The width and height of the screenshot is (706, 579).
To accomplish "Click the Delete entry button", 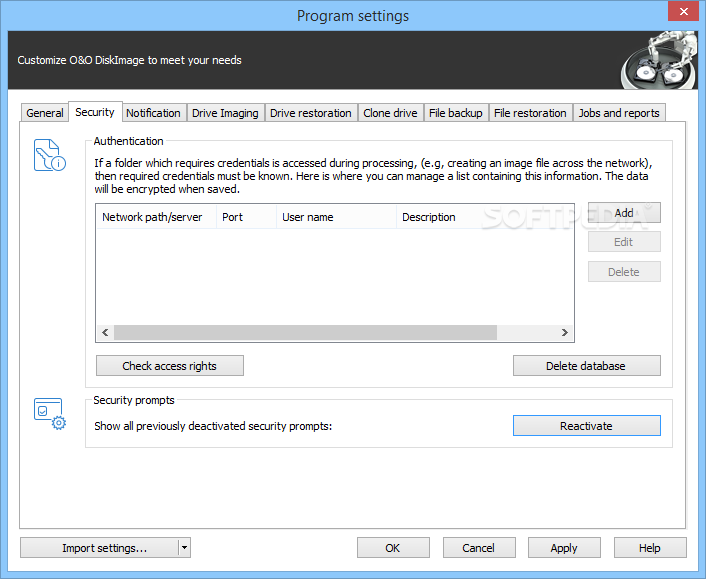I will (x=624, y=271).
